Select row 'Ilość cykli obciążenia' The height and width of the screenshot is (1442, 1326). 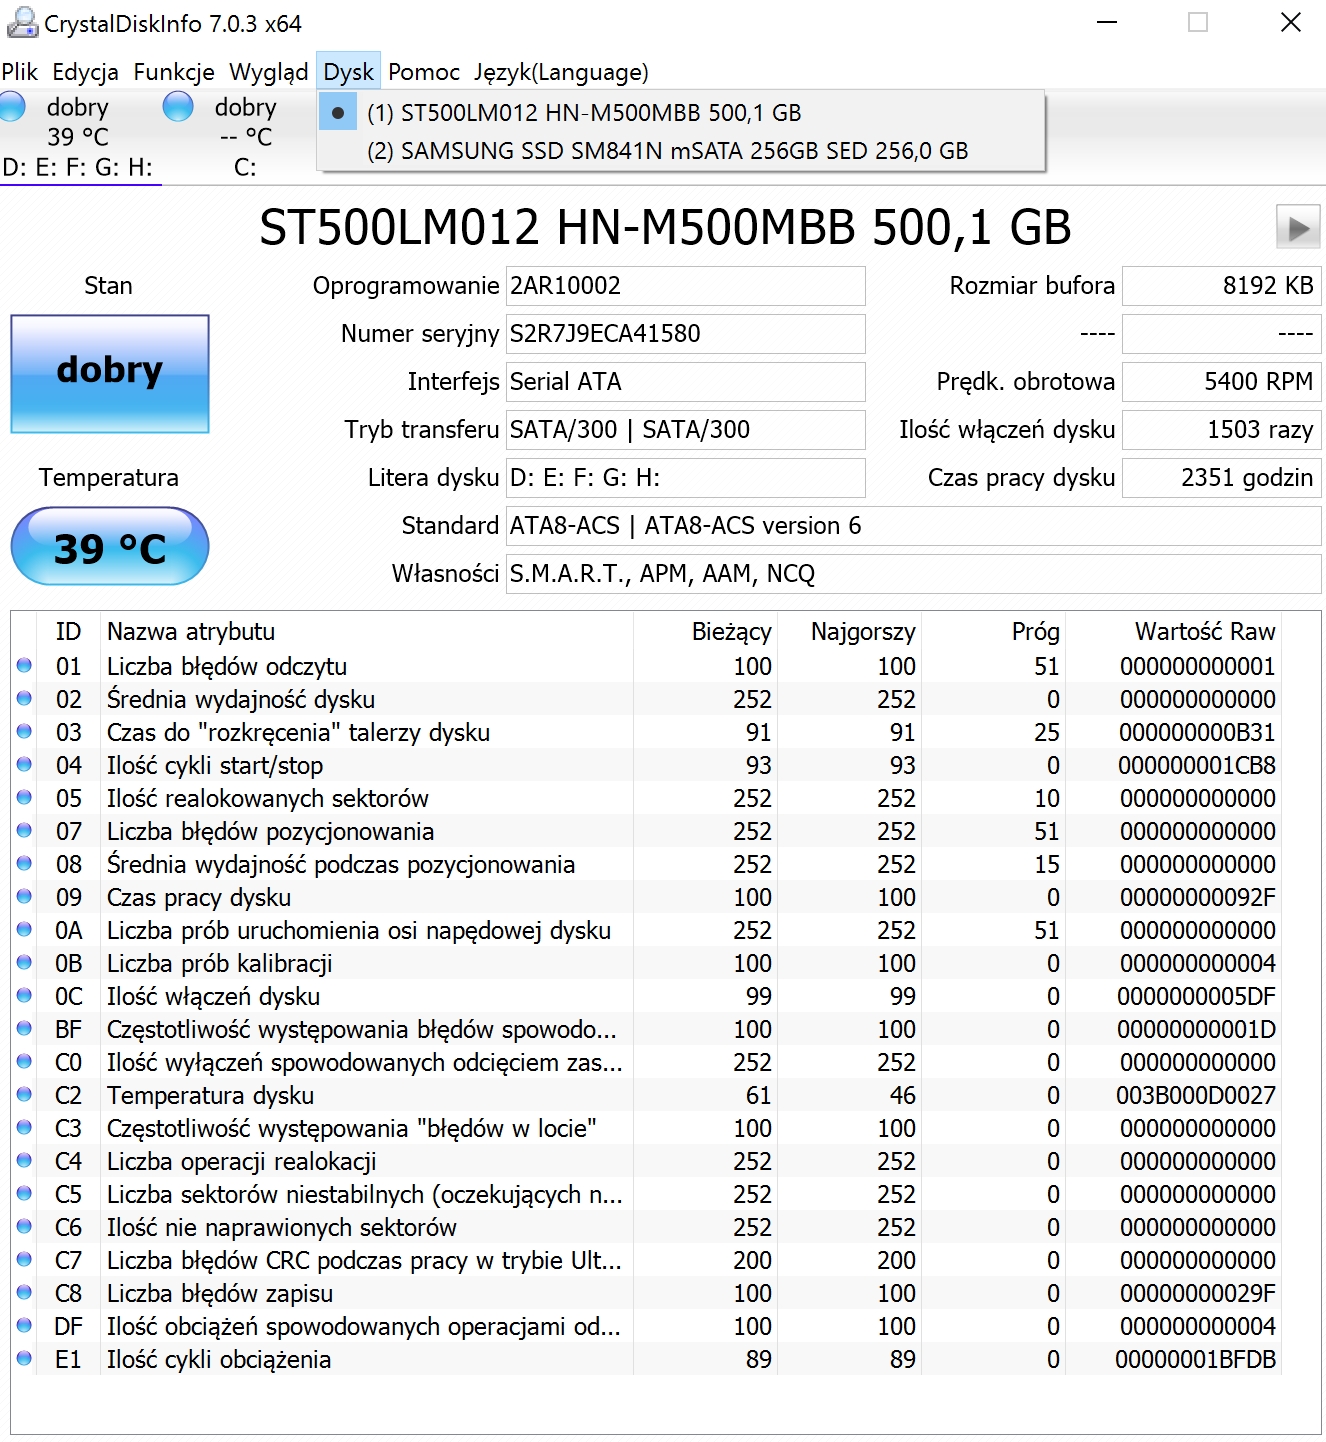[x=647, y=1359]
